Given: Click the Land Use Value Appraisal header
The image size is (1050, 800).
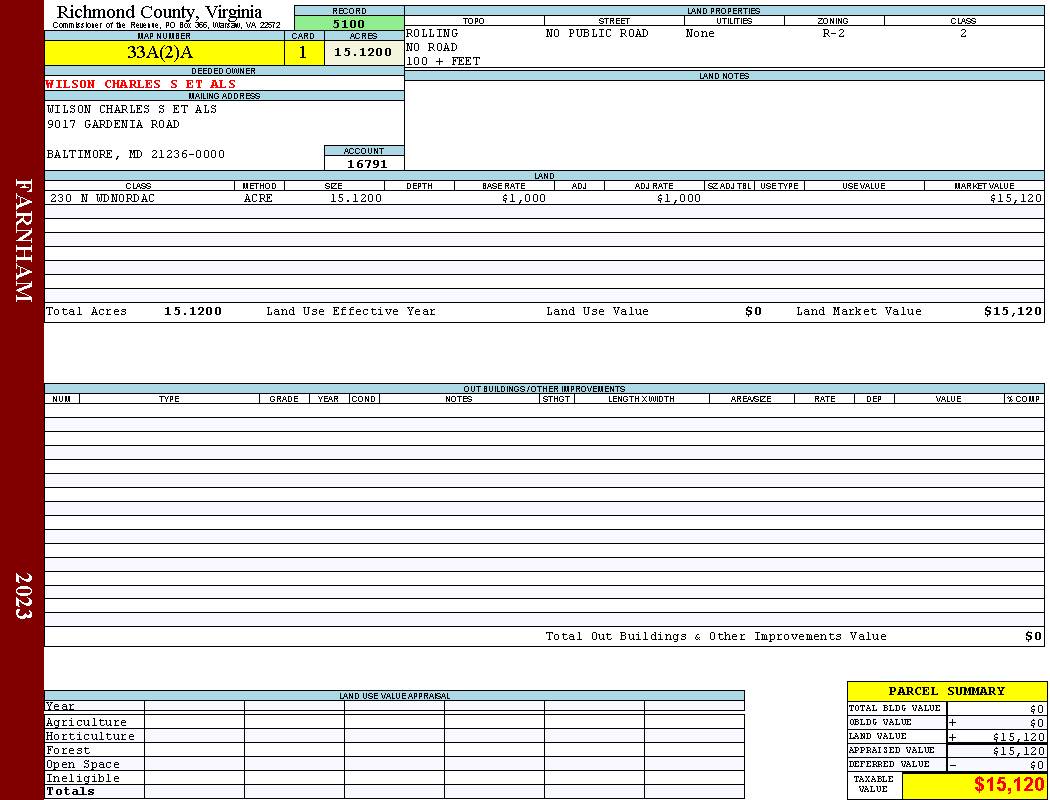Looking at the screenshot, I should pos(394,696).
